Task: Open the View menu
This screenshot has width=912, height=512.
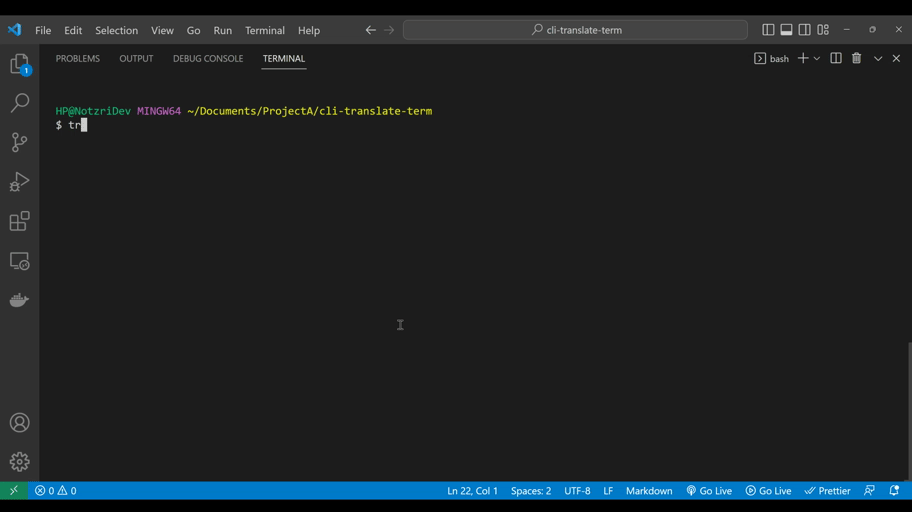Action: (x=162, y=30)
